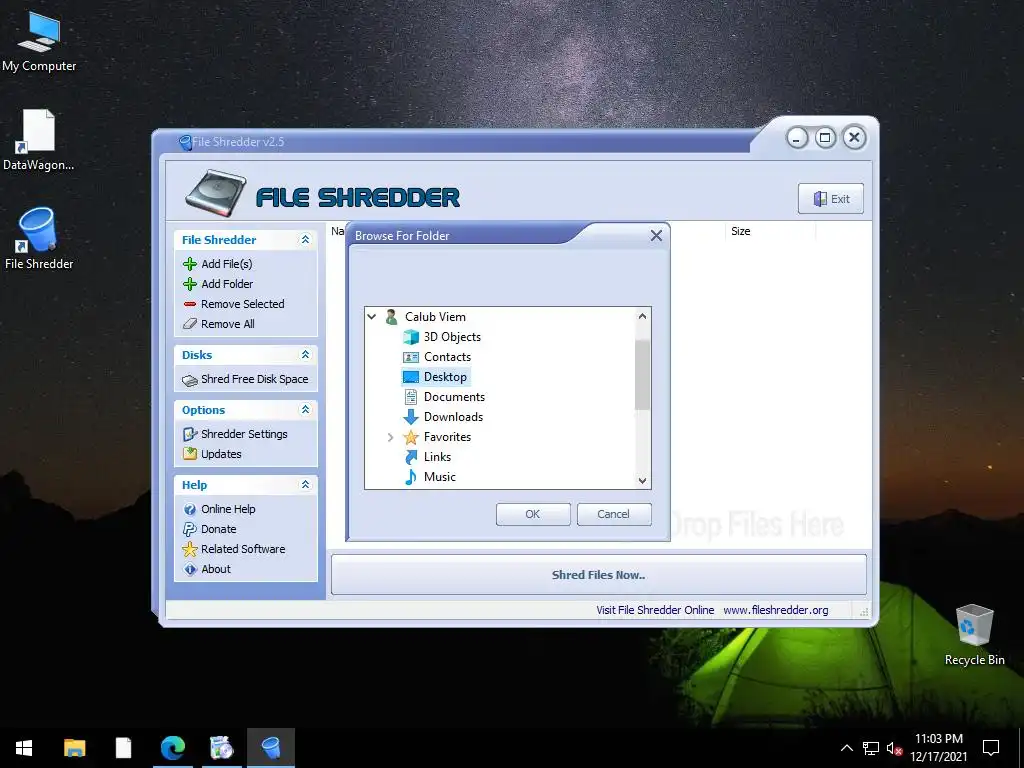Click the Updates box icon

pos(189,454)
